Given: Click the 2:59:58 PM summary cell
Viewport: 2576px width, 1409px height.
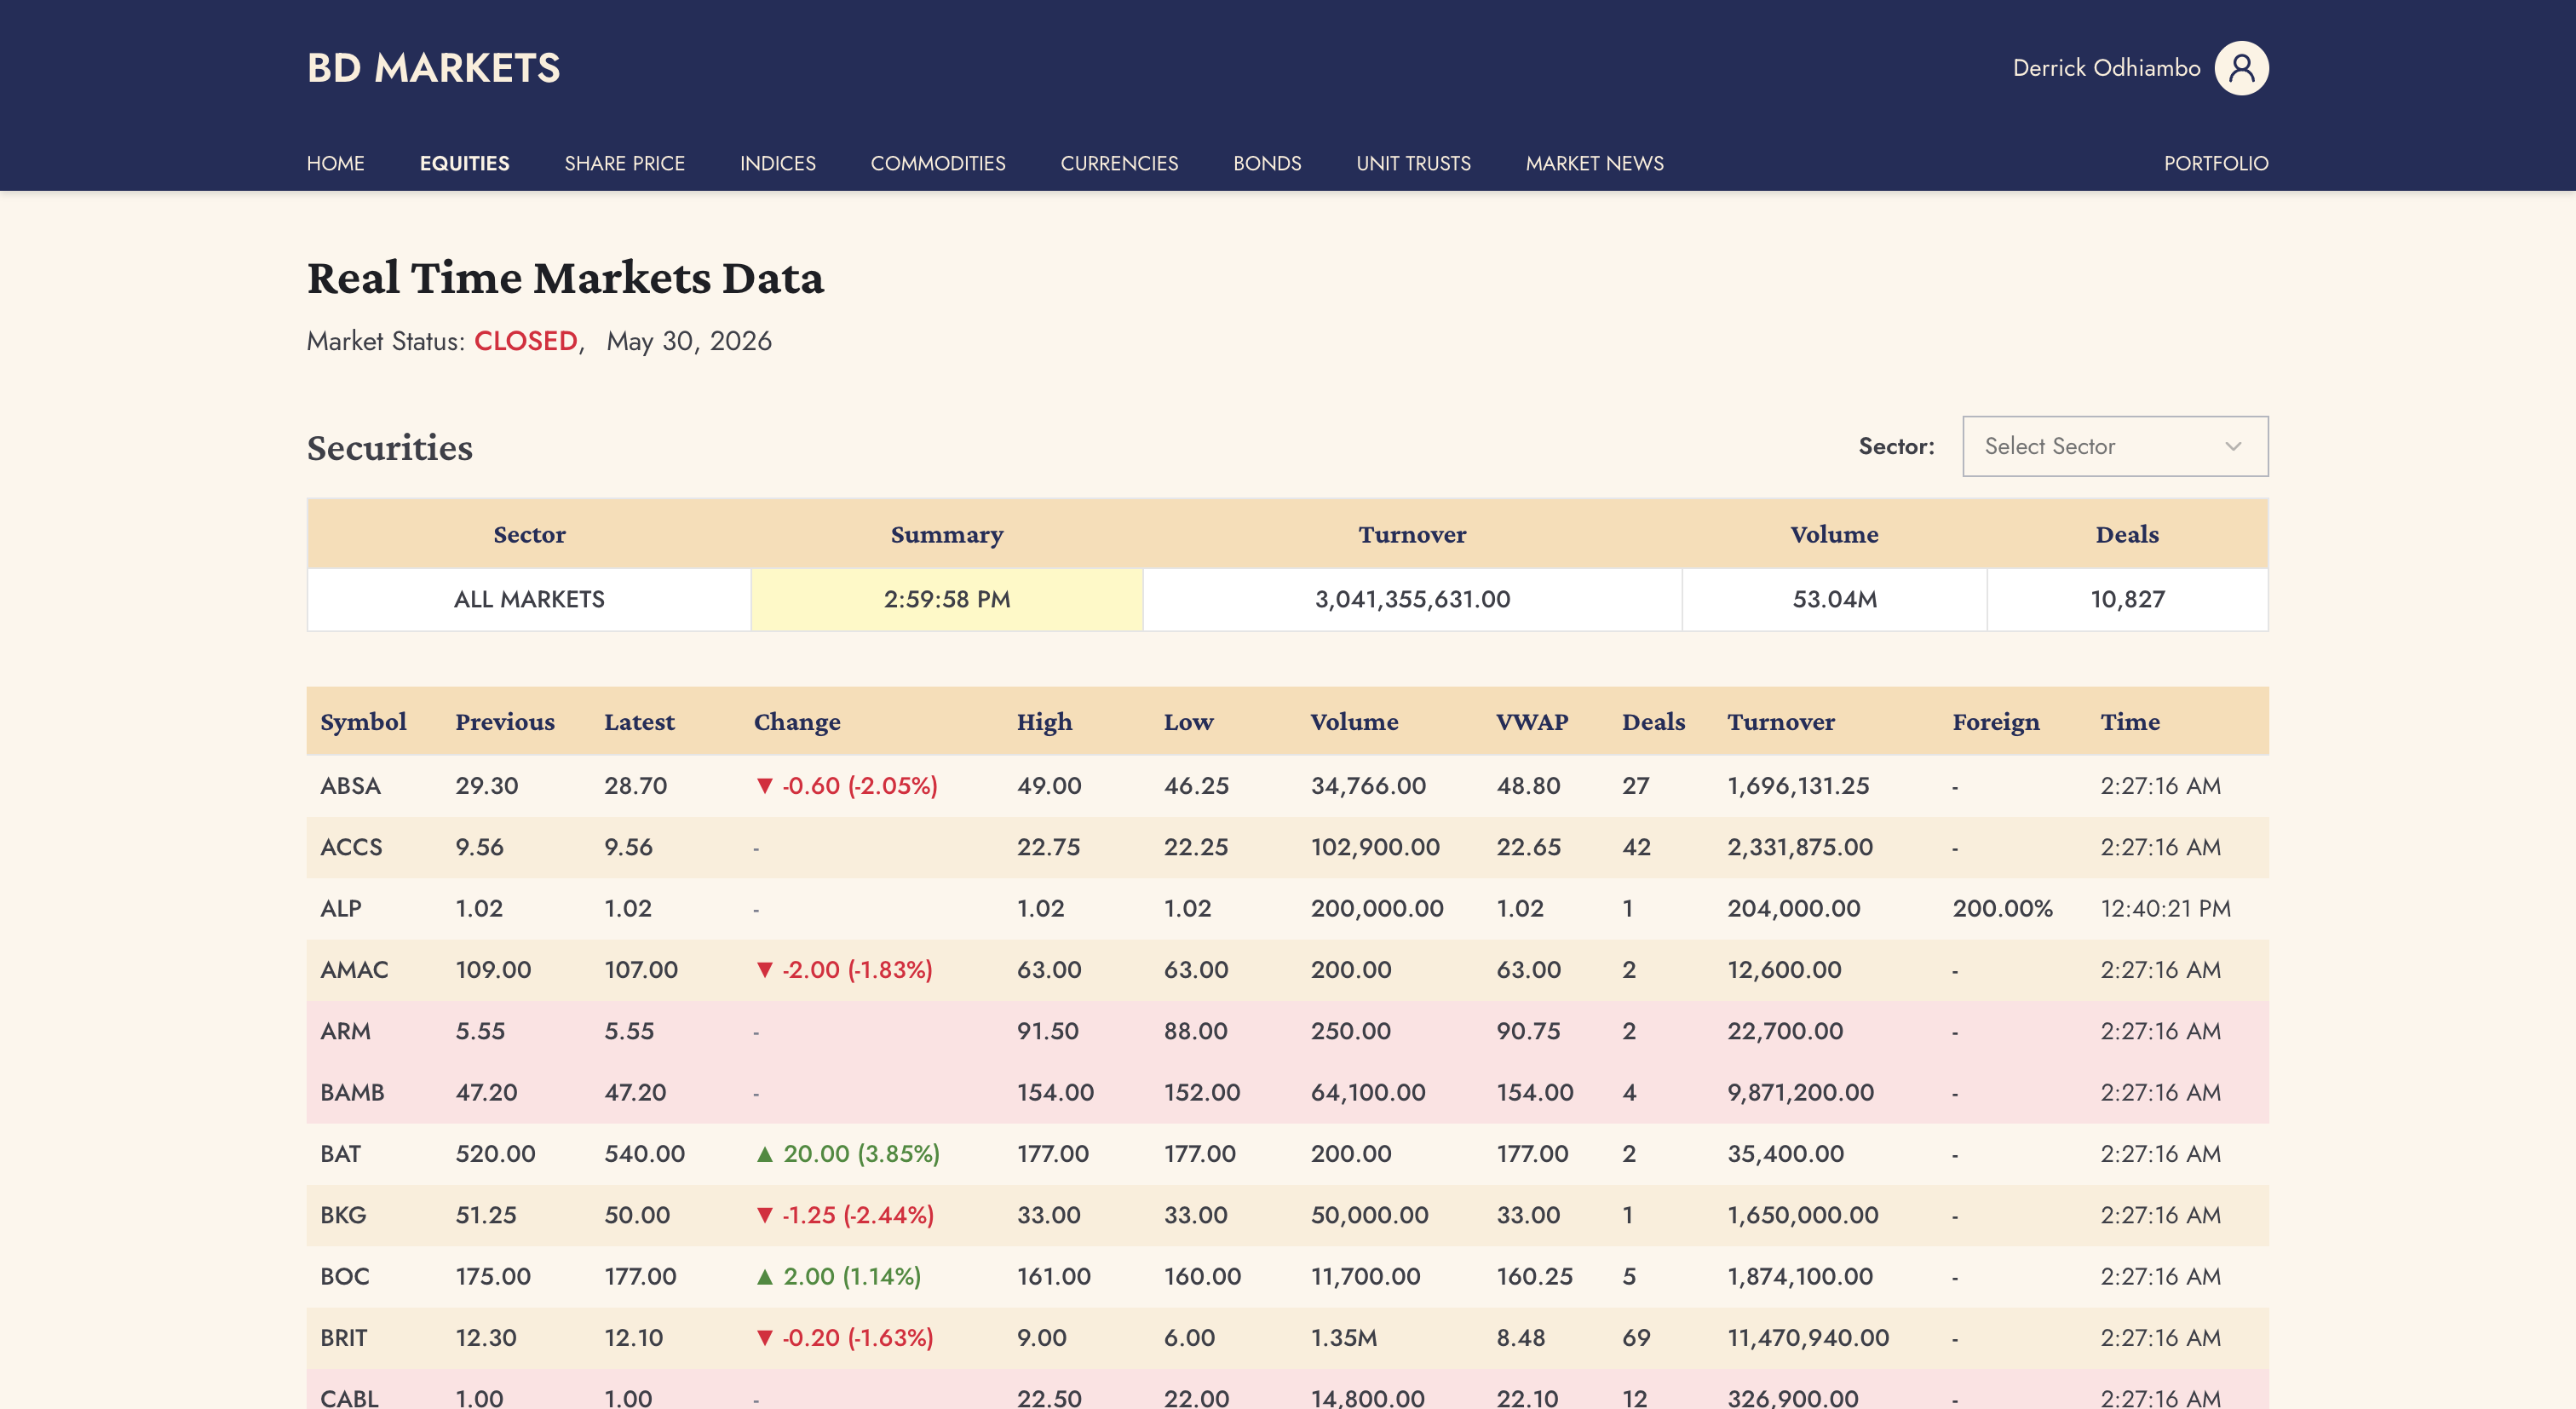Looking at the screenshot, I should pos(946,599).
